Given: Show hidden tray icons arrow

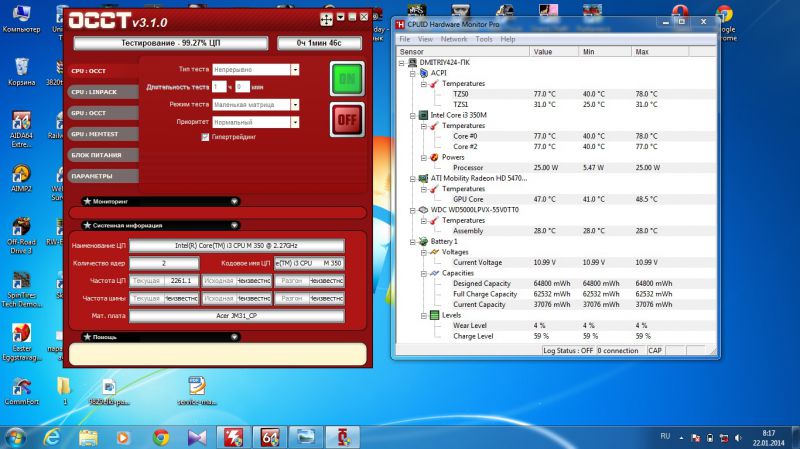Looking at the screenshot, I should (681, 438).
